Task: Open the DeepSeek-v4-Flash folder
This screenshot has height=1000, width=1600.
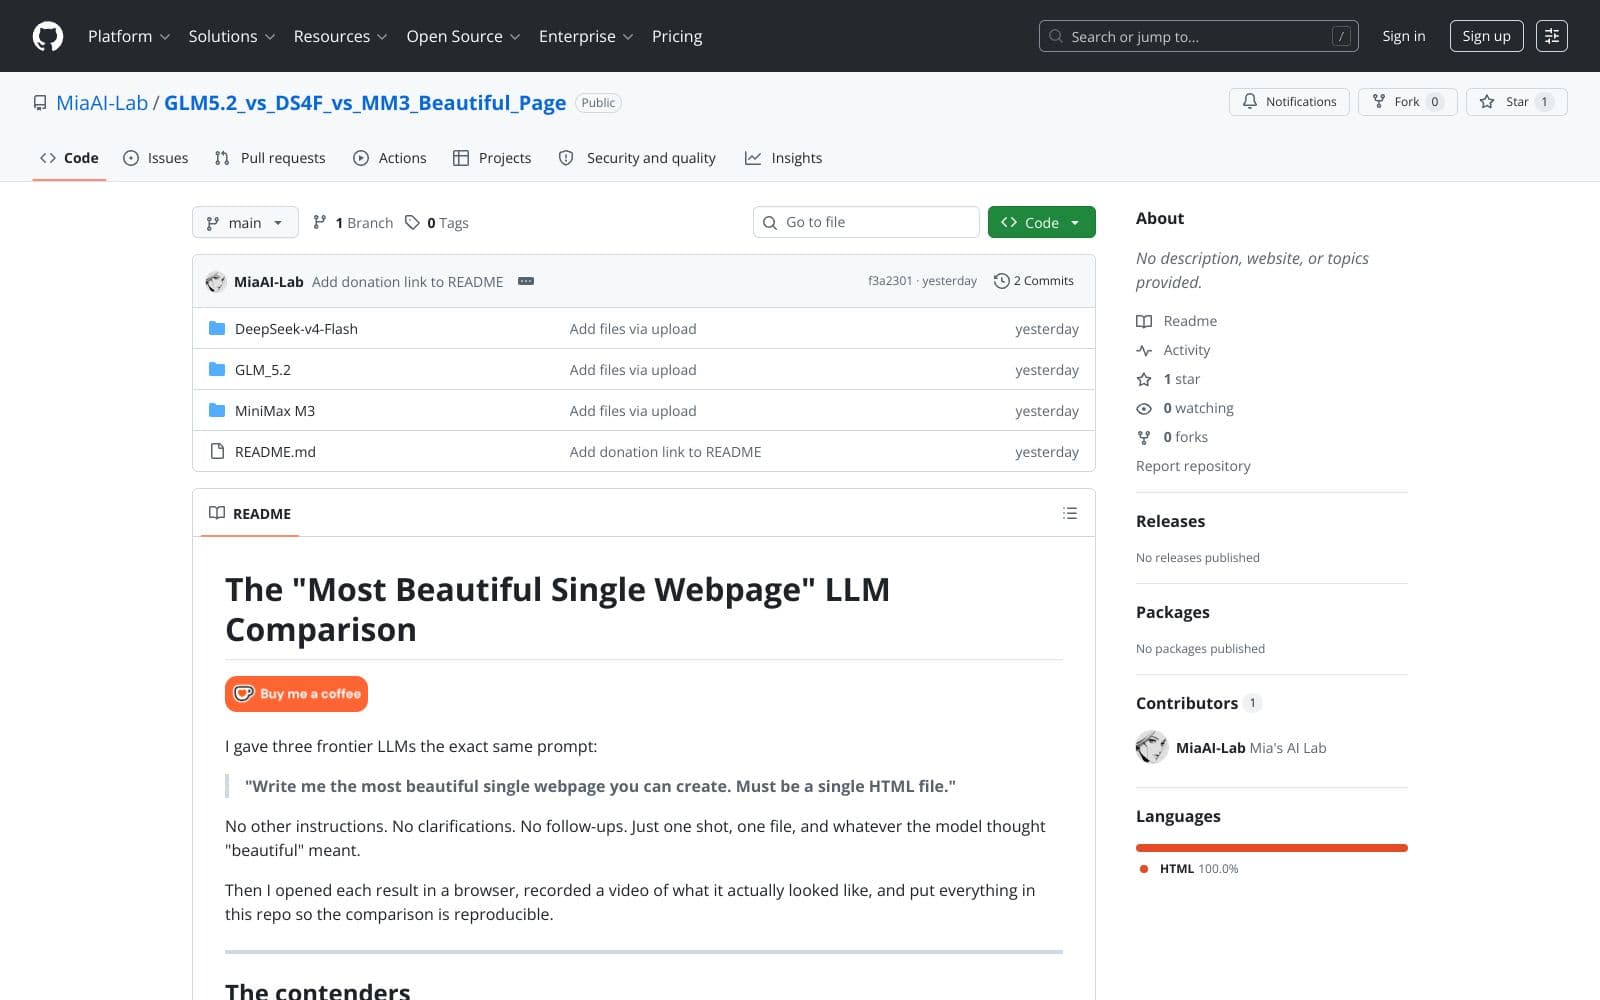Action: [x=296, y=329]
